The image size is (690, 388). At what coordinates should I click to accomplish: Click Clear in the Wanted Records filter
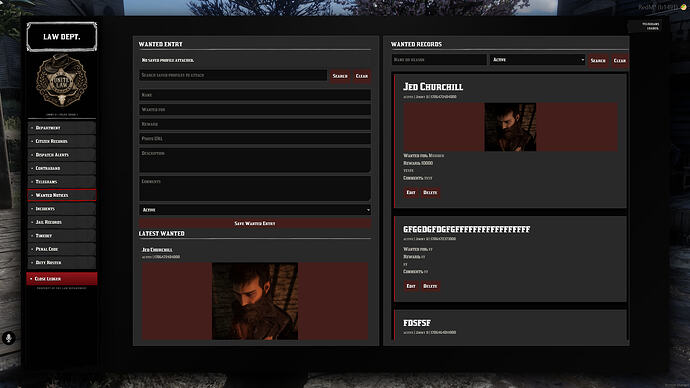tap(620, 60)
